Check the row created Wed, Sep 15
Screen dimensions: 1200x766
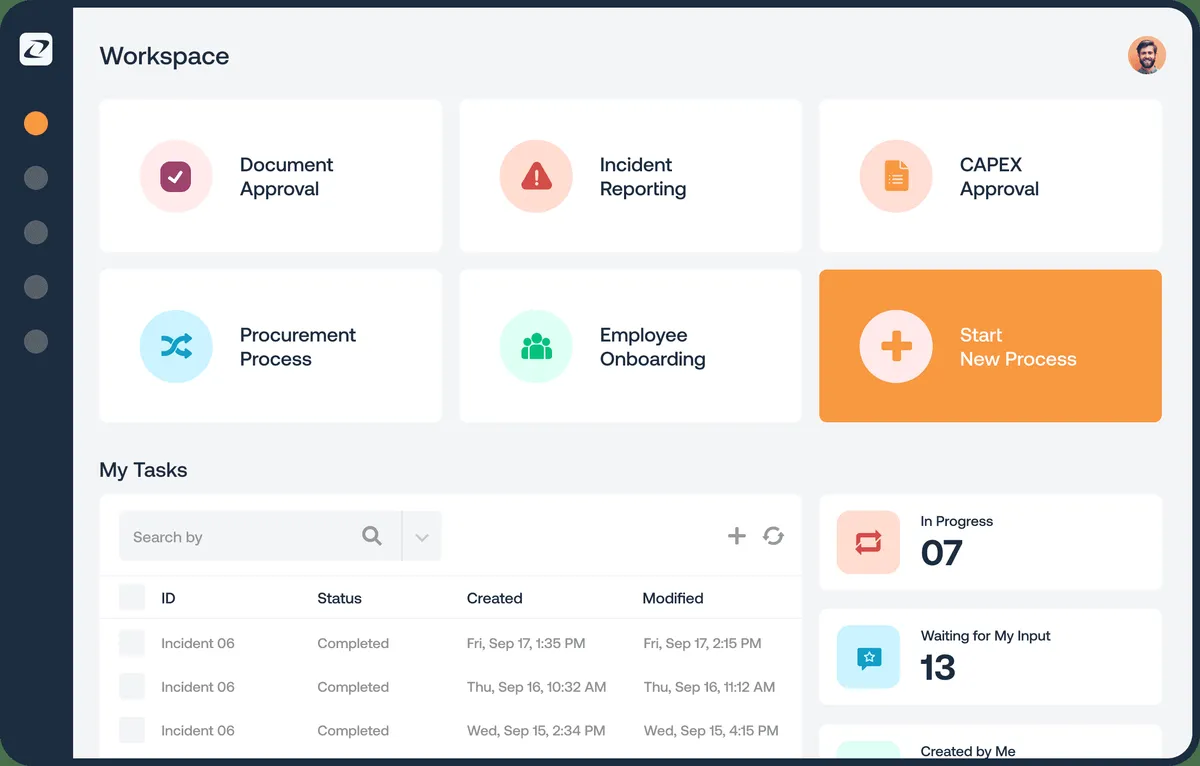coord(132,730)
